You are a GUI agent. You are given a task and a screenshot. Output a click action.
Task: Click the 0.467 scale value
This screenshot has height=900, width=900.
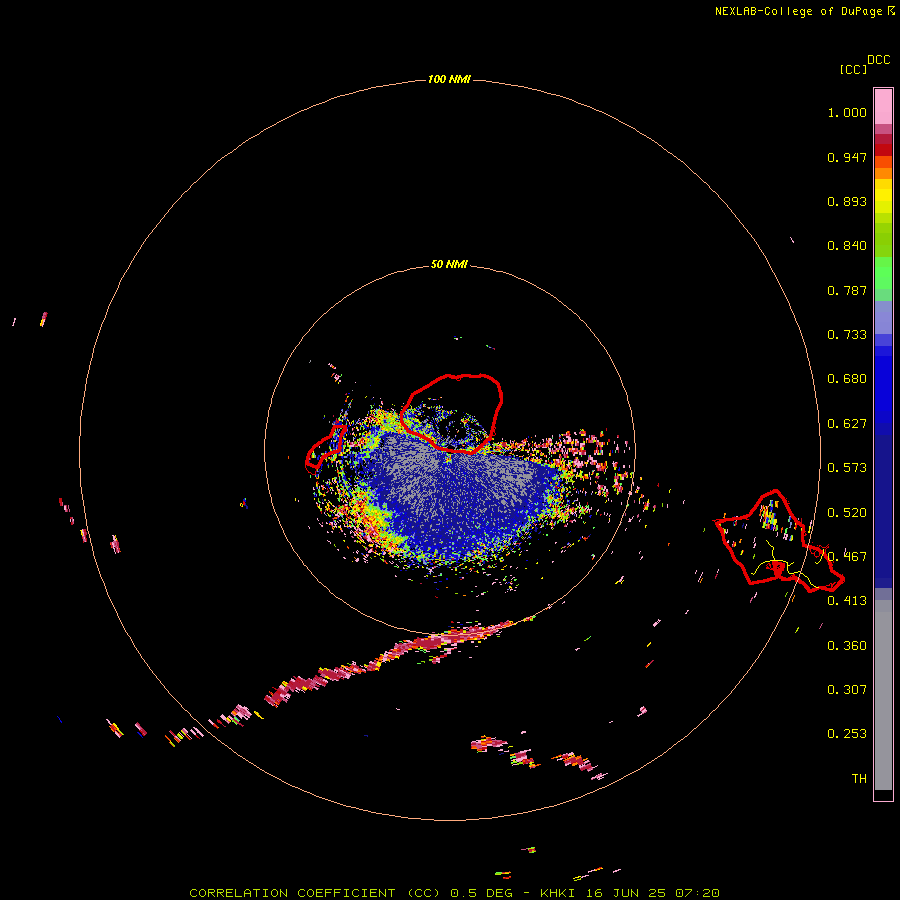(x=847, y=557)
